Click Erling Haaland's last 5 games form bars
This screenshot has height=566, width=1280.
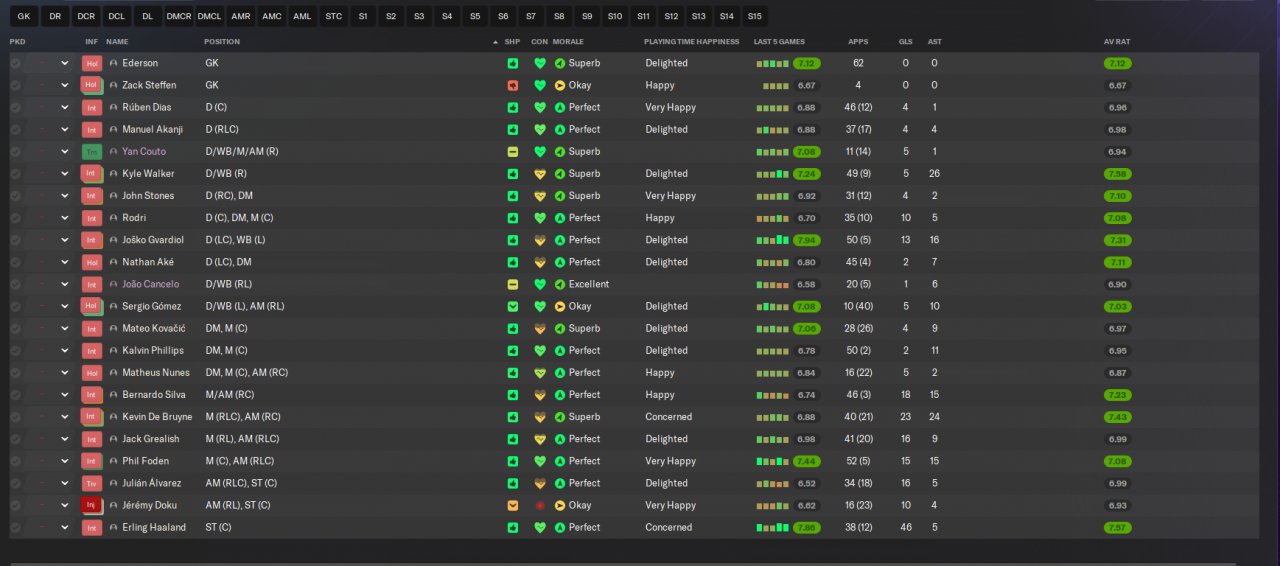774,527
